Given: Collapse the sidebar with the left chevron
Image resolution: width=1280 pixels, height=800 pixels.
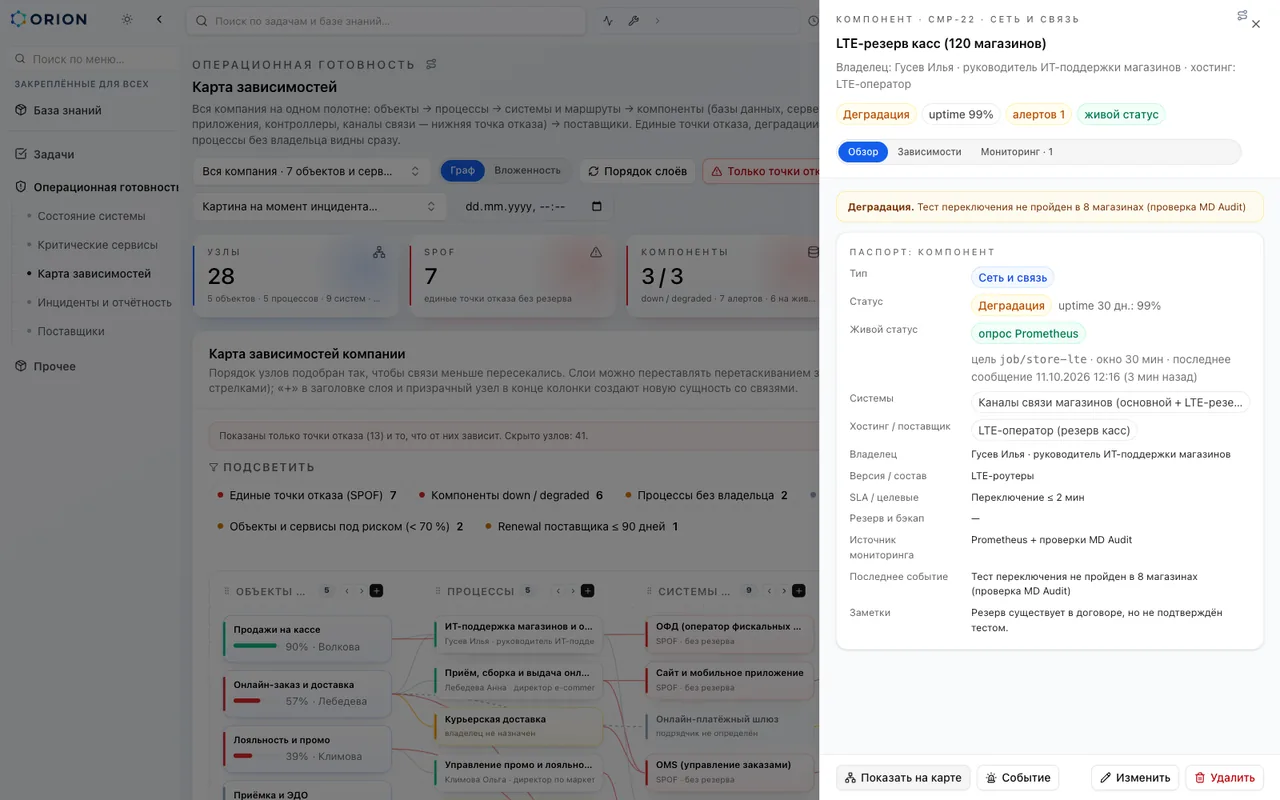Looking at the screenshot, I should pyautogui.click(x=159, y=20).
